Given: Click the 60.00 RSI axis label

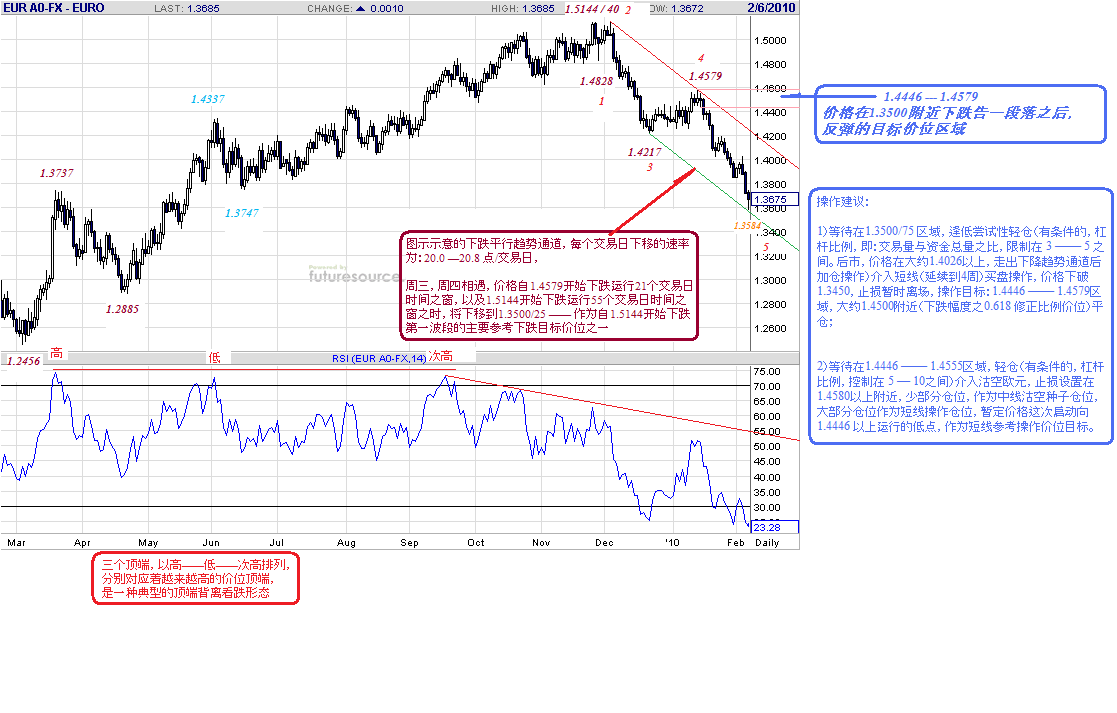Looking at the screenshot, I should [x=767, y=417].
